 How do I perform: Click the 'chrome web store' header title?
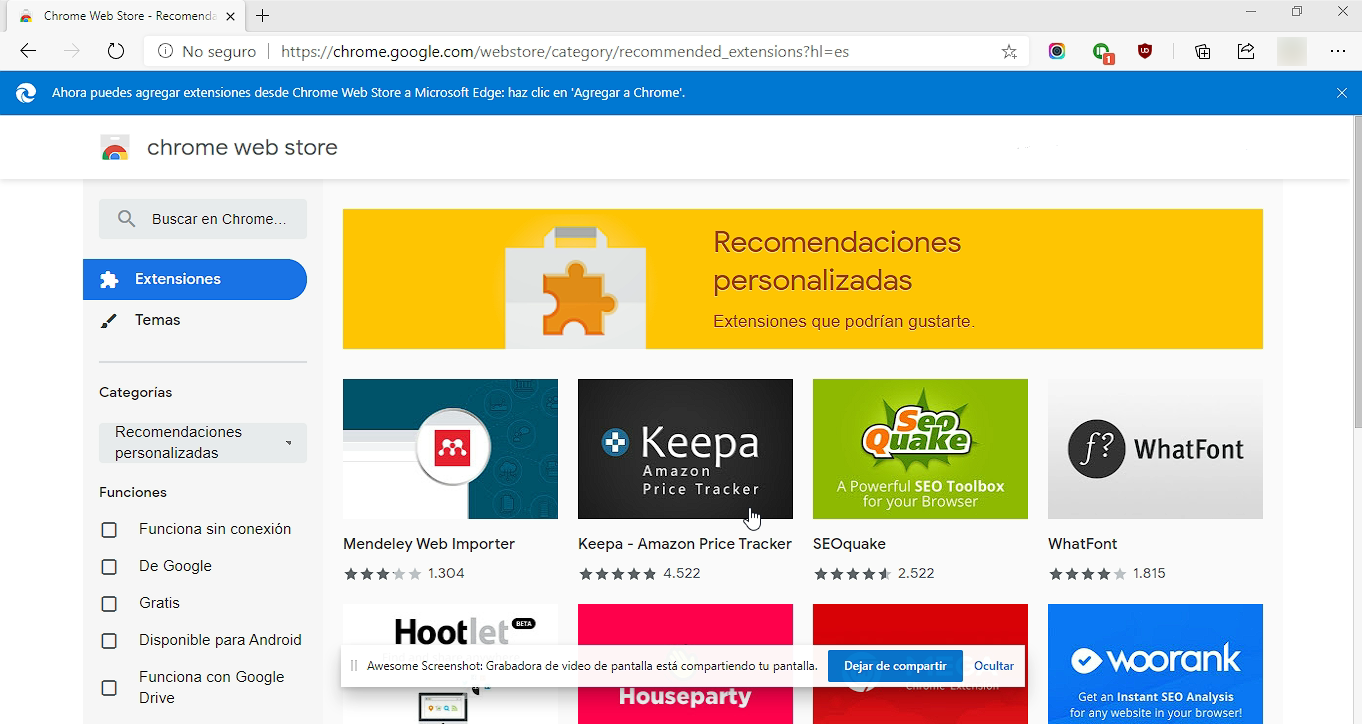pyautogui.click(x=242, y=148)
